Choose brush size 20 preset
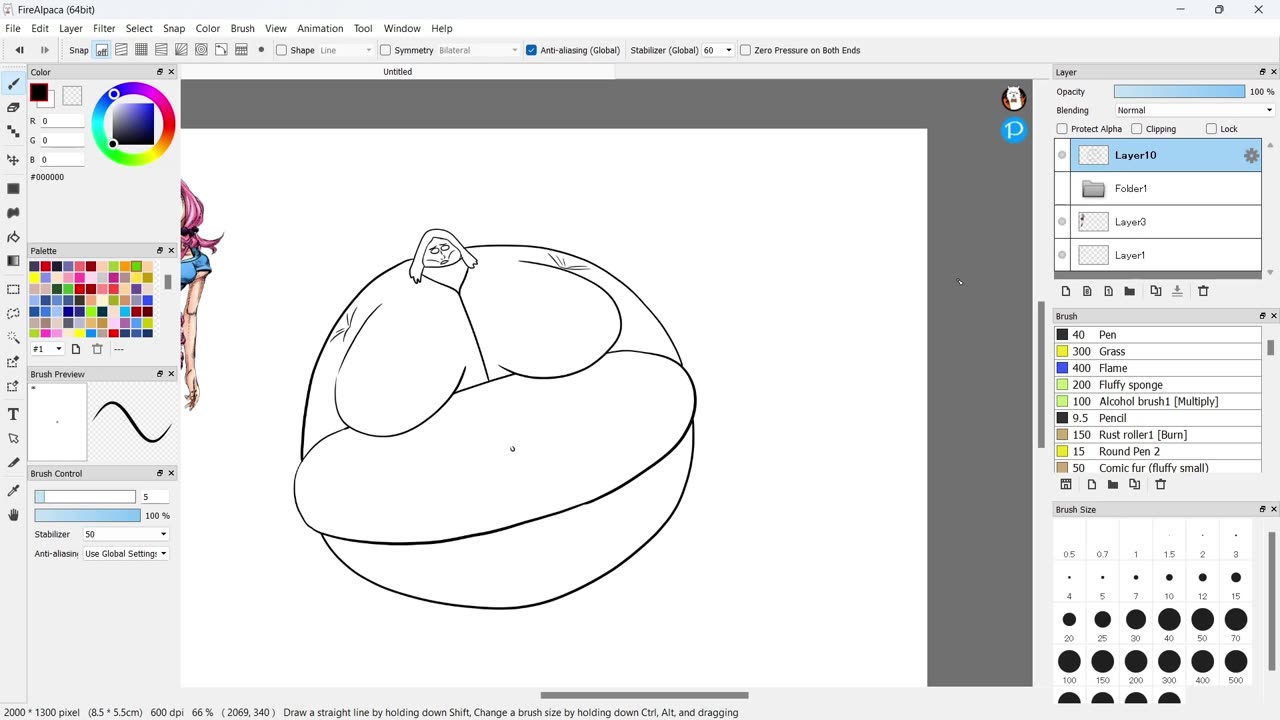 1069,625
